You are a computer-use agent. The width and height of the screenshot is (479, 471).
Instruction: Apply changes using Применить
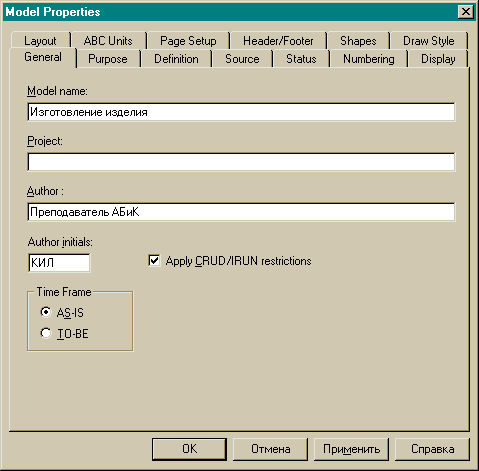tap(351, 449)
